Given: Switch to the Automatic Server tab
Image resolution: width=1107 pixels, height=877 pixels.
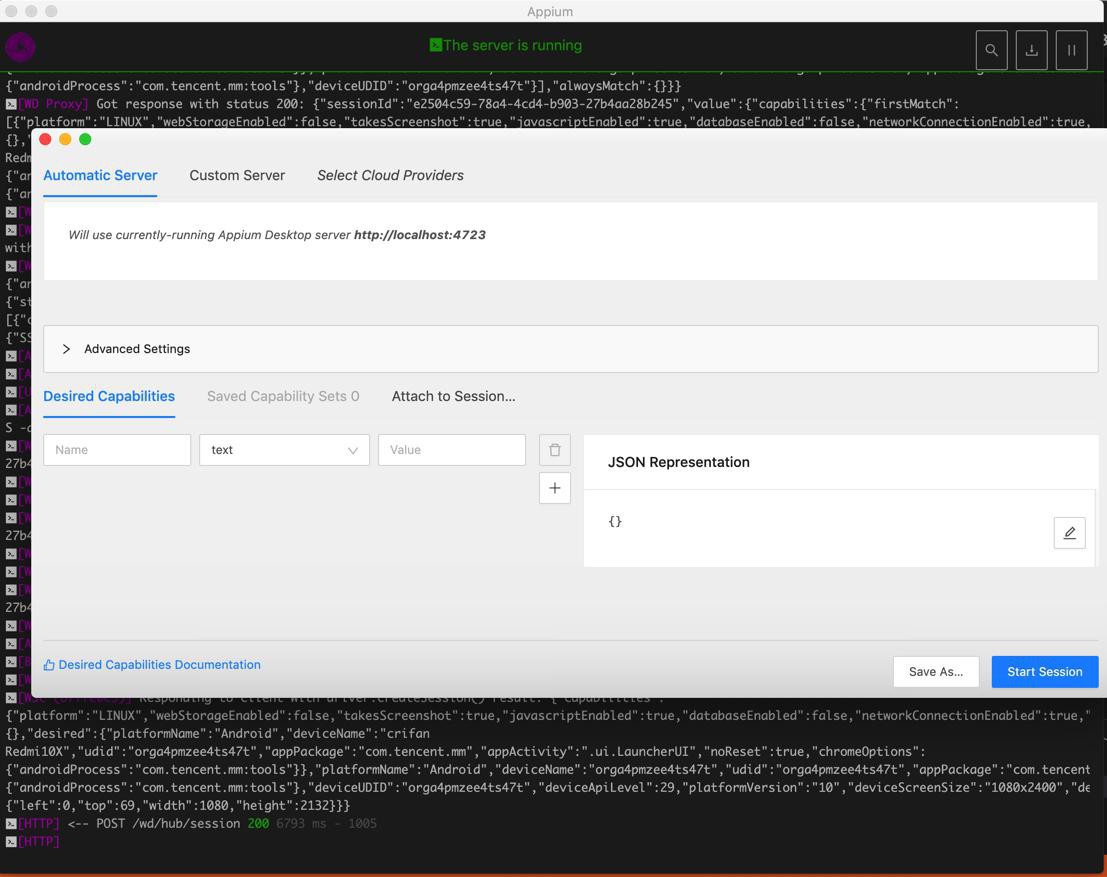Looking at the screenshot, I should point(100,175).
